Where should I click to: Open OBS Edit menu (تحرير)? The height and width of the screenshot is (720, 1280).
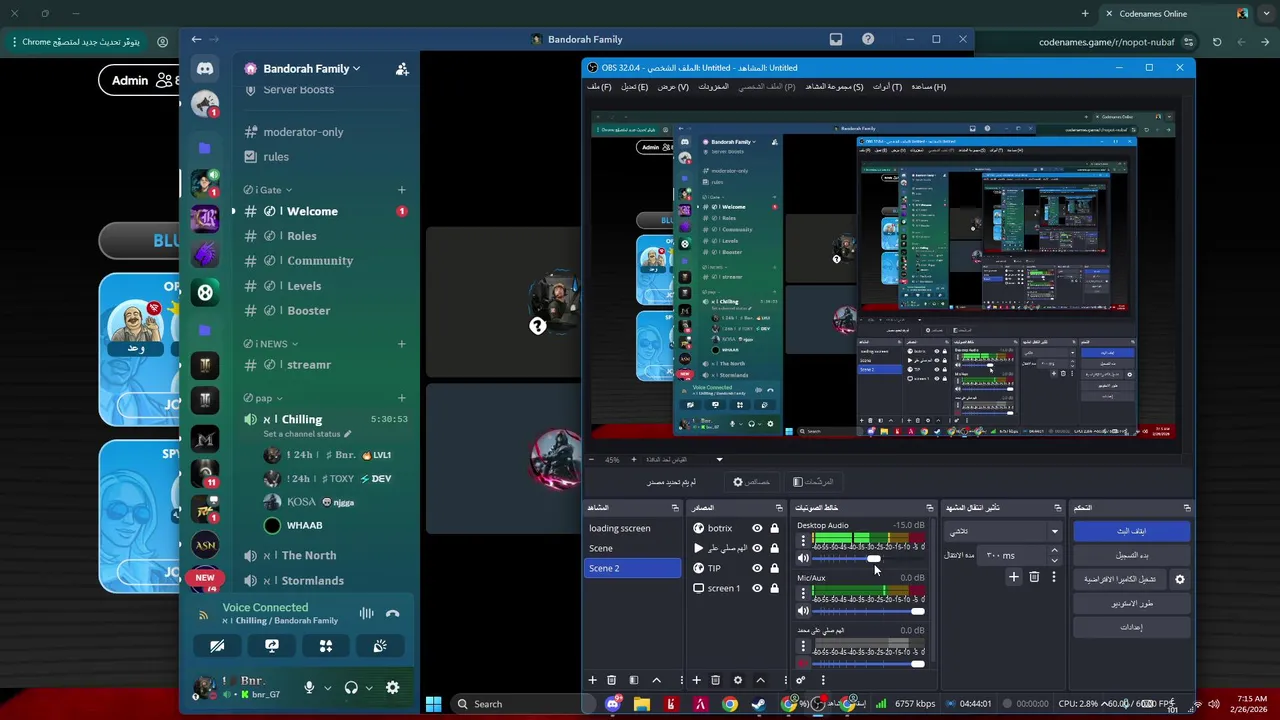point(635,87)
